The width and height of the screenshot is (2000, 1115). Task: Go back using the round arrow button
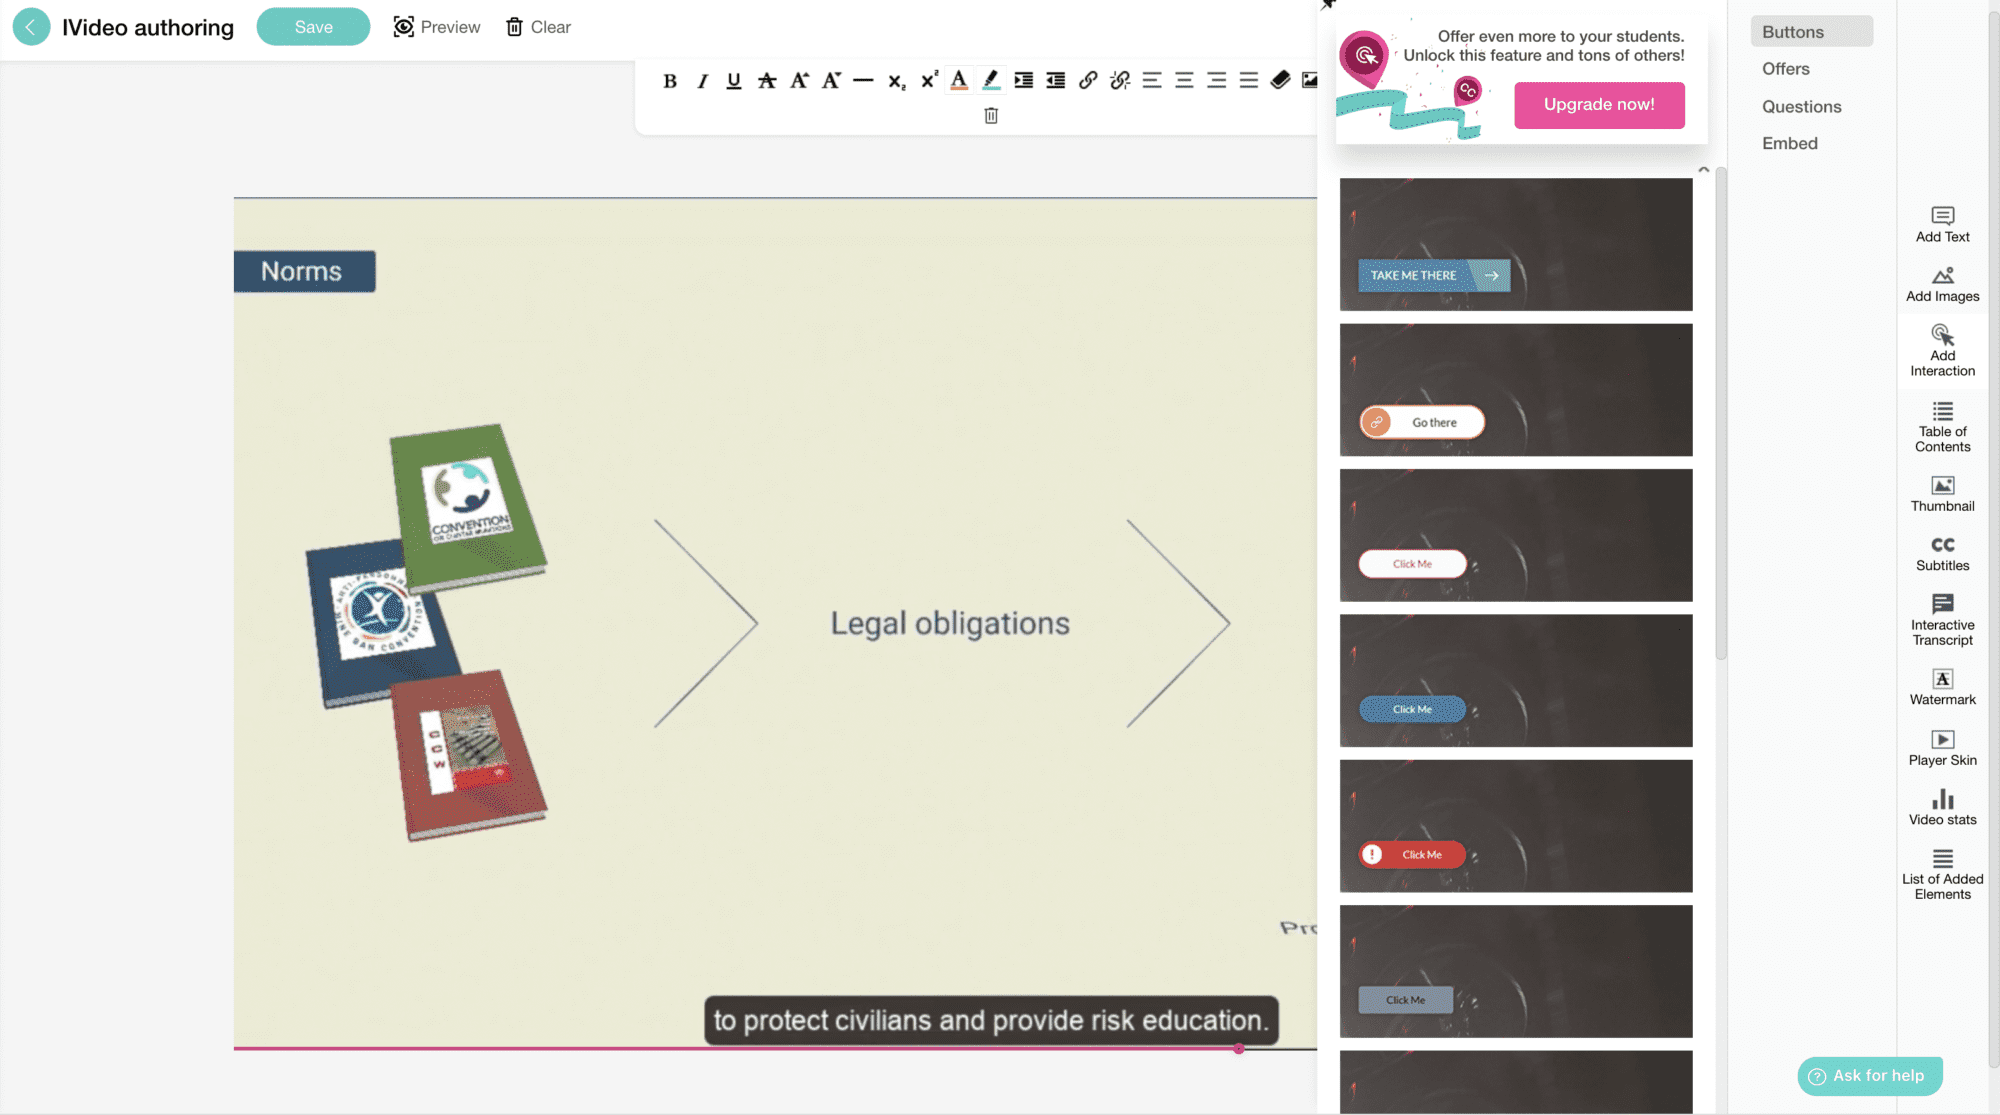click(x=31, y=27)
